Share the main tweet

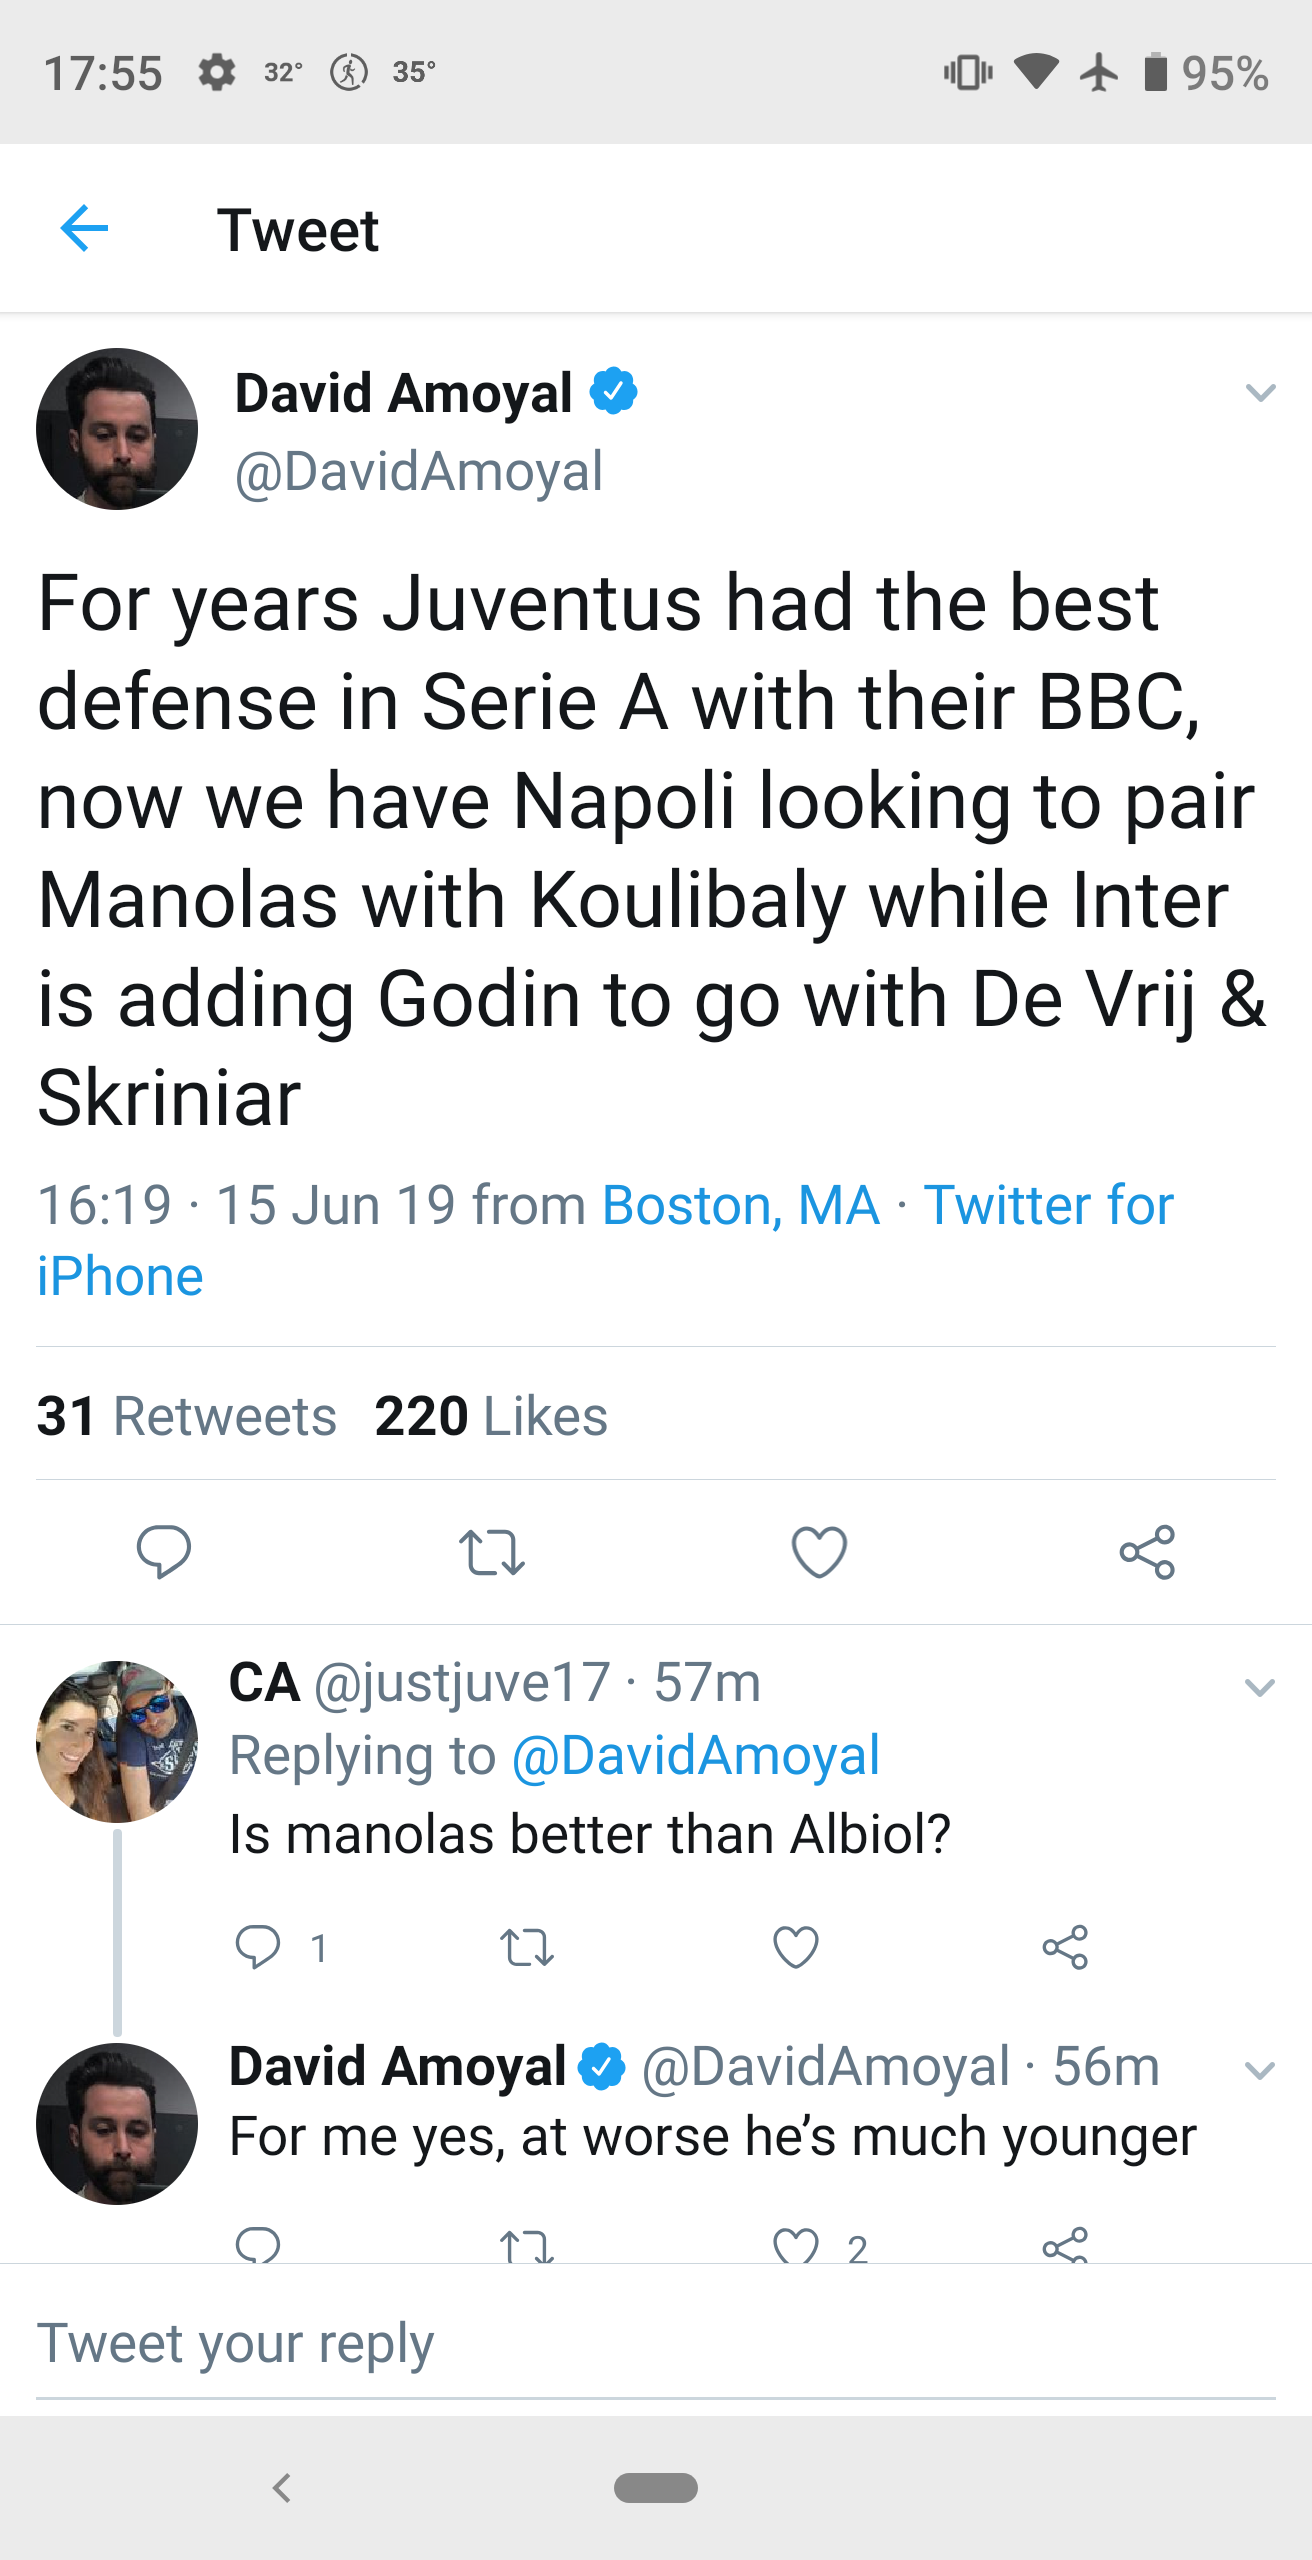1147,1551
